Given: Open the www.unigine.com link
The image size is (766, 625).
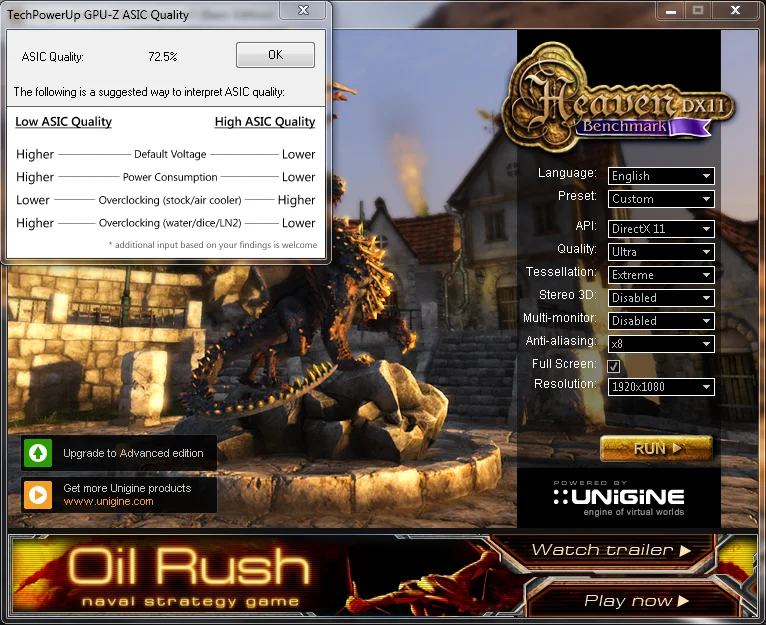Looking at the screenshot, I should pos(108,501).
